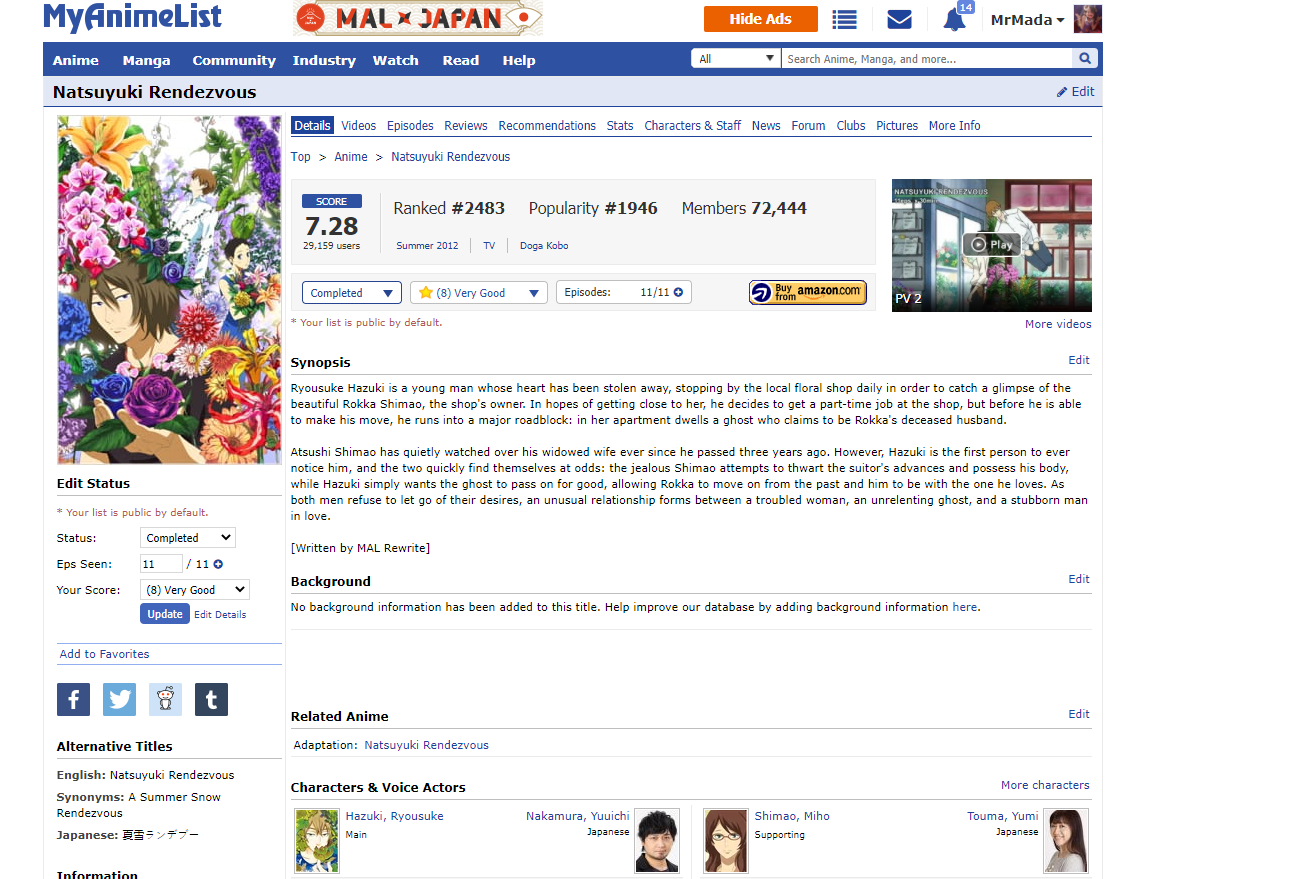The image size is (1311, 879).
Task: Switch to the Videos tab
Action: [359, 126]
